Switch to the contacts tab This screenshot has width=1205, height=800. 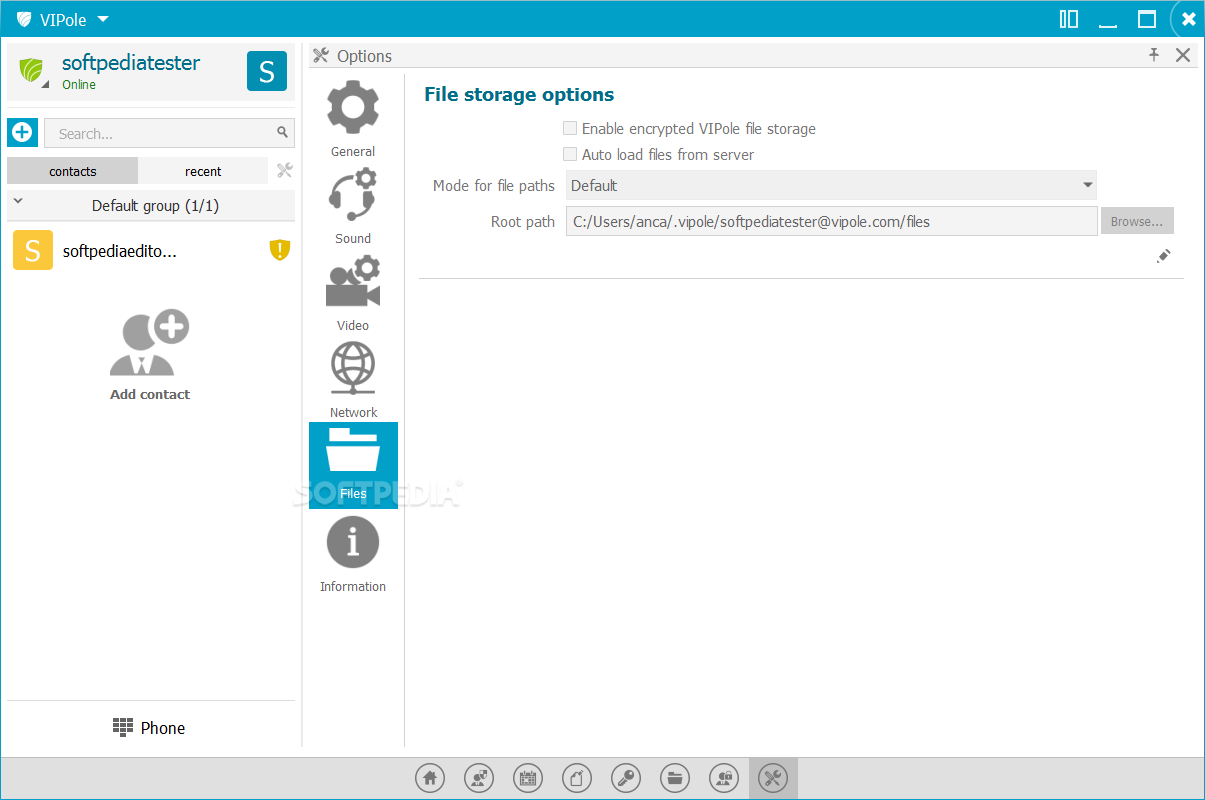[73, 171]
